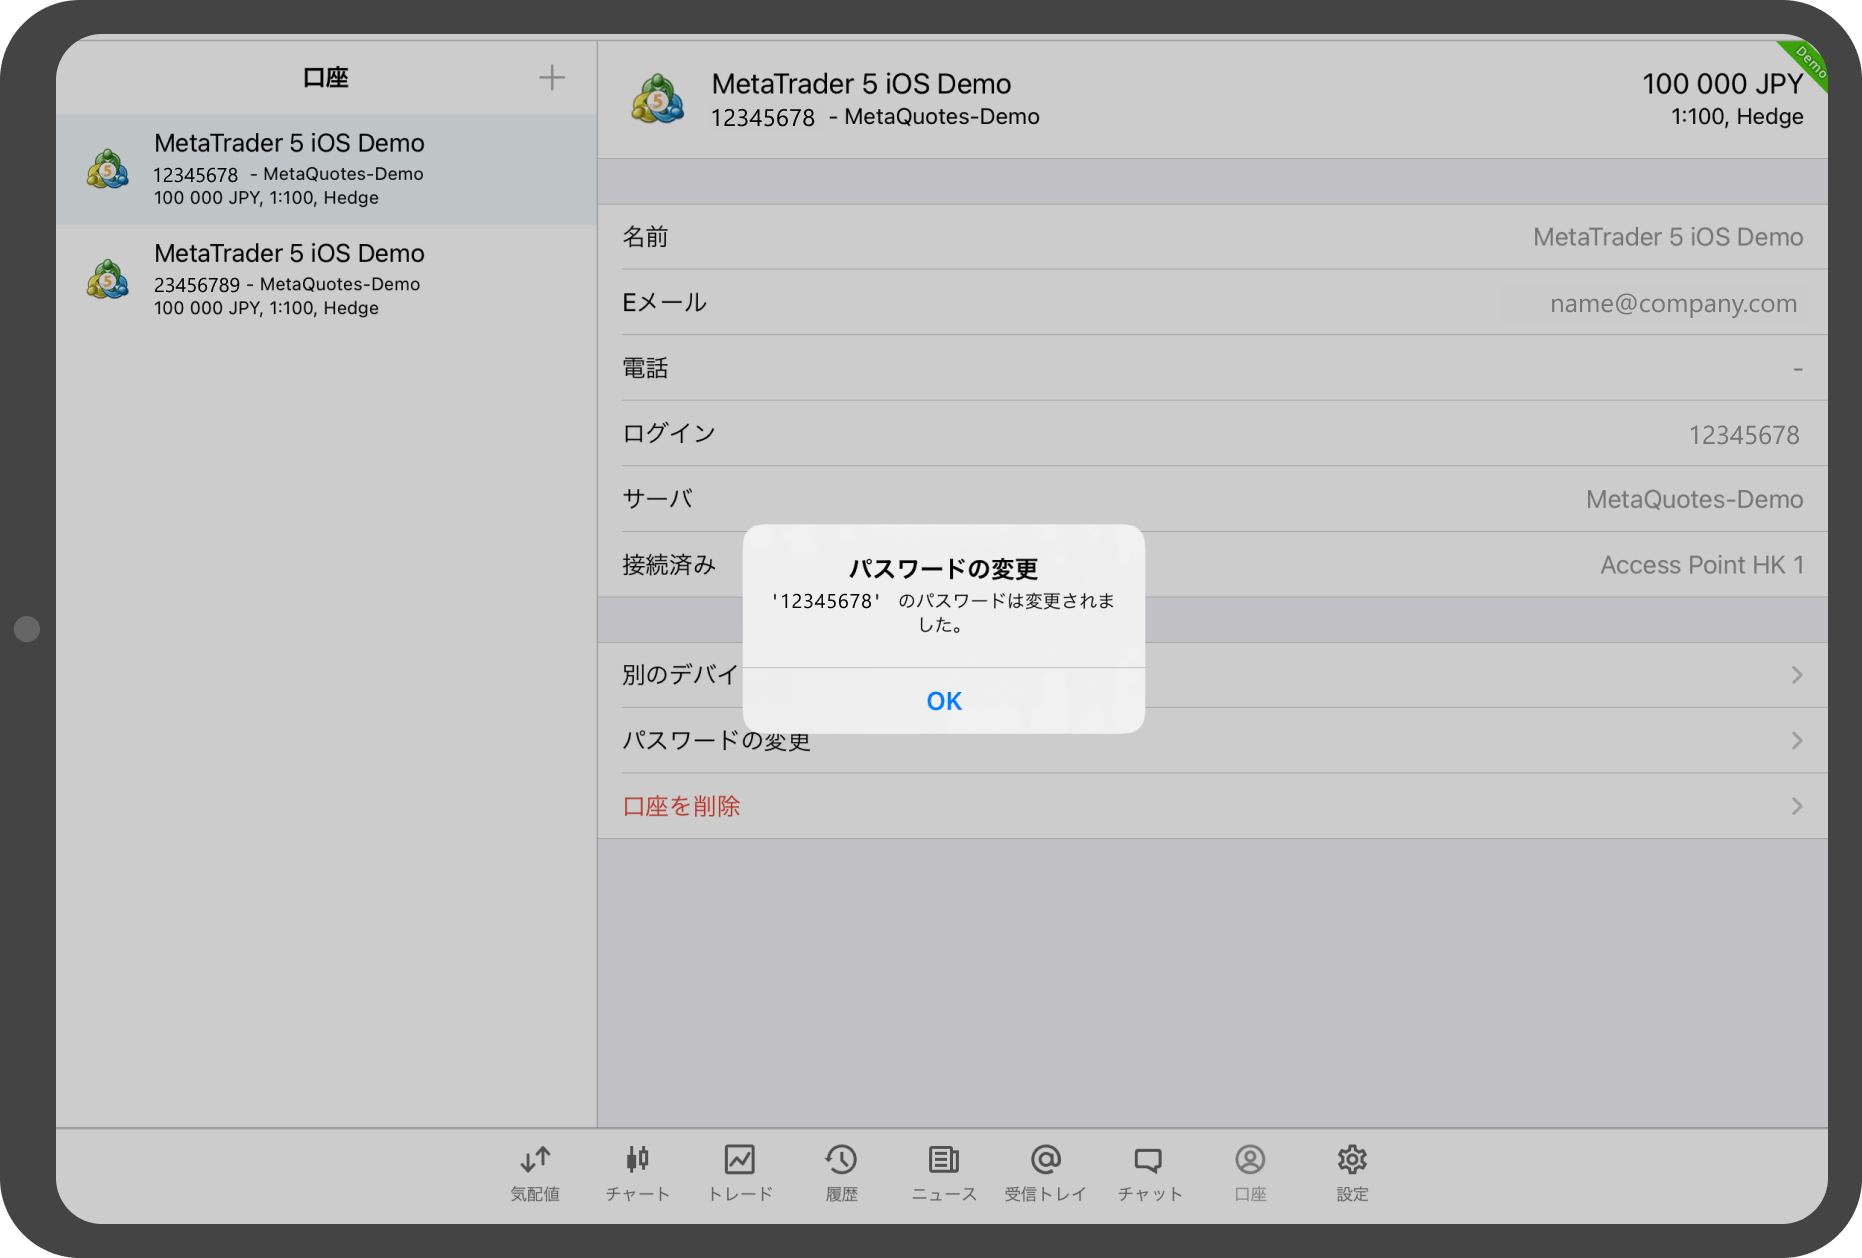Select account 23456789 in the accounts list
This screenshot has height=1258, width=1862.
click(326, 279)
